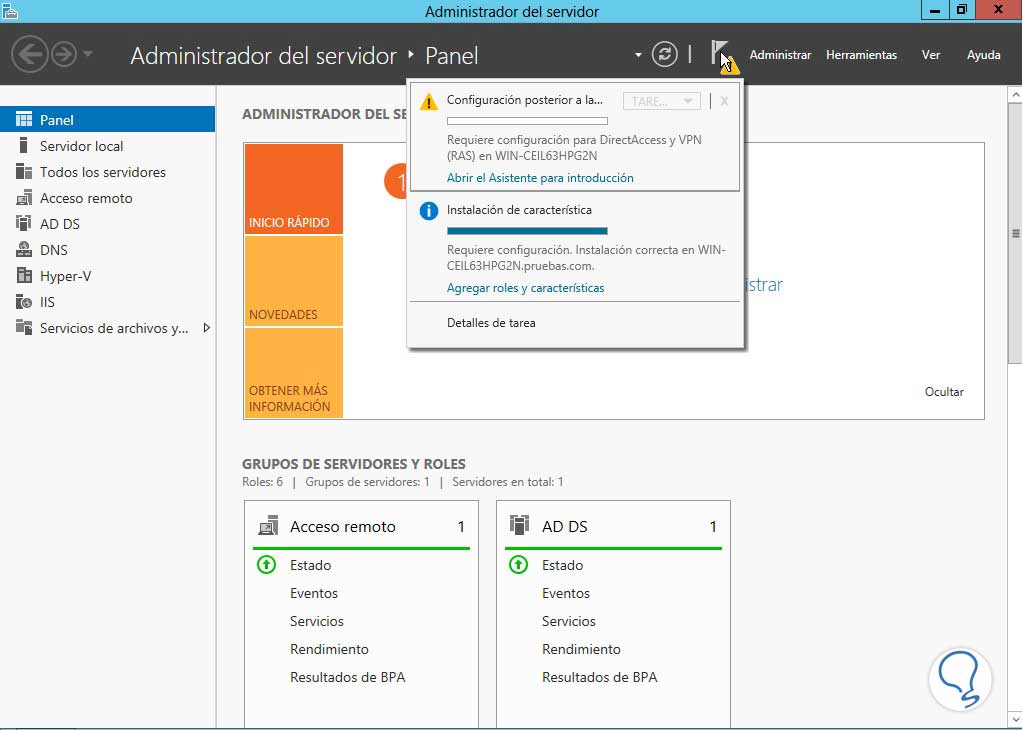Open Rendimiento under AD DS
Screen dimensions: 1022x730
coord(581,649)
